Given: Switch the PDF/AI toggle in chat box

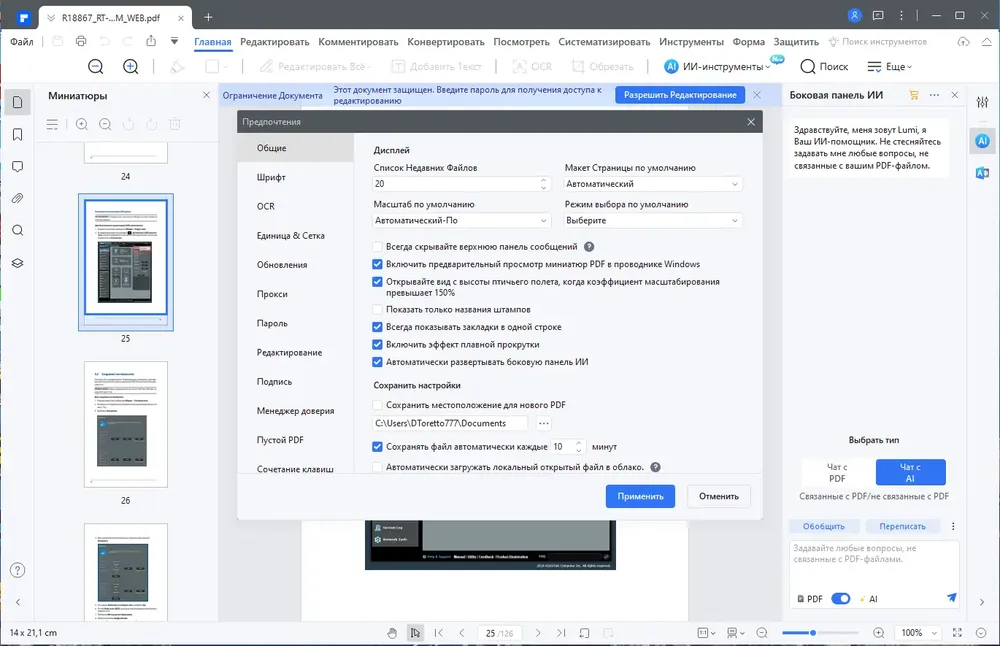Looking at the screenshot, I should pyautogui.click(x=841, y=599).
